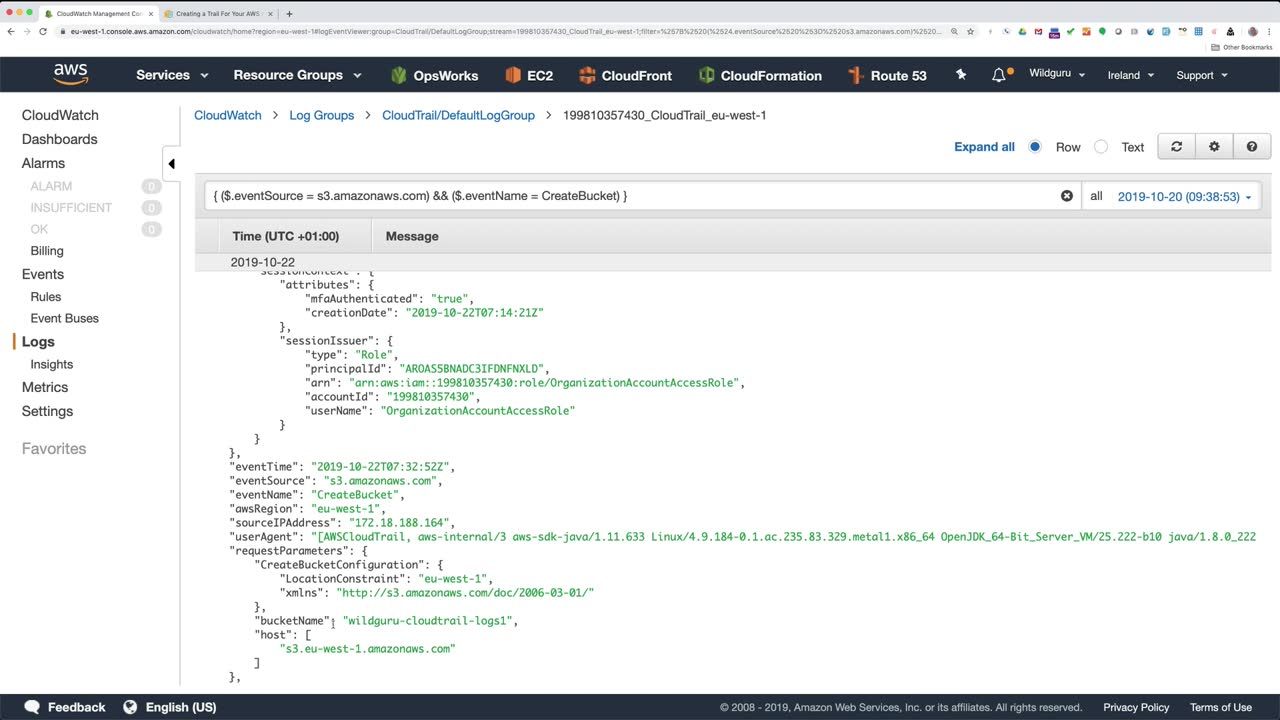Open the notifications bell

click(x=999, y=75)
